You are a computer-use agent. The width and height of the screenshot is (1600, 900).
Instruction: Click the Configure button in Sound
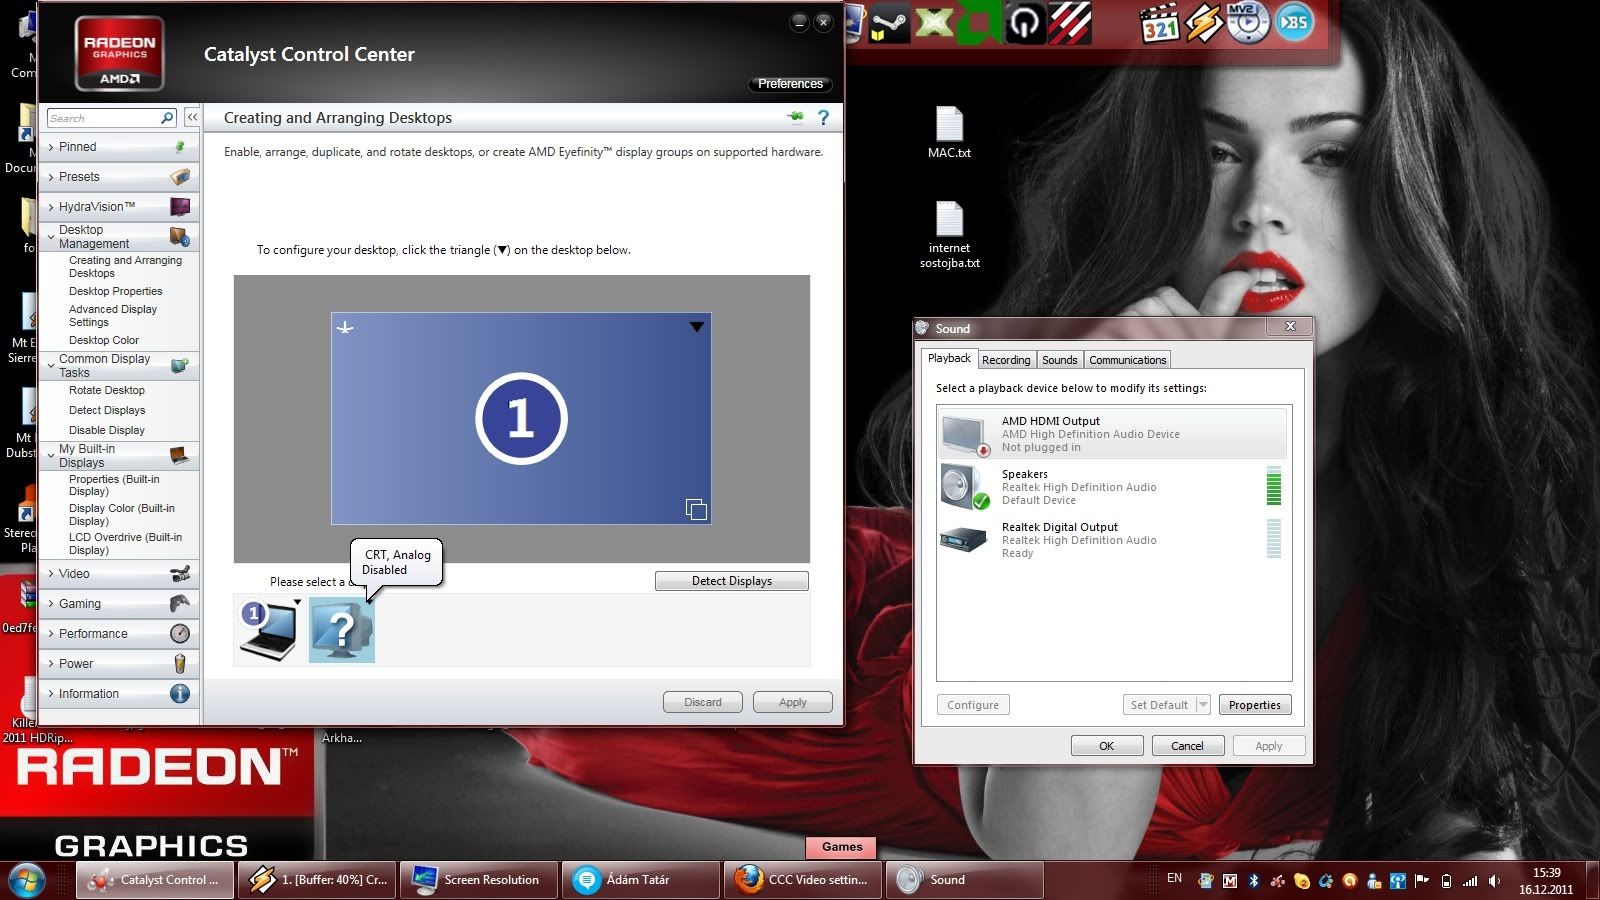(973, 705)
